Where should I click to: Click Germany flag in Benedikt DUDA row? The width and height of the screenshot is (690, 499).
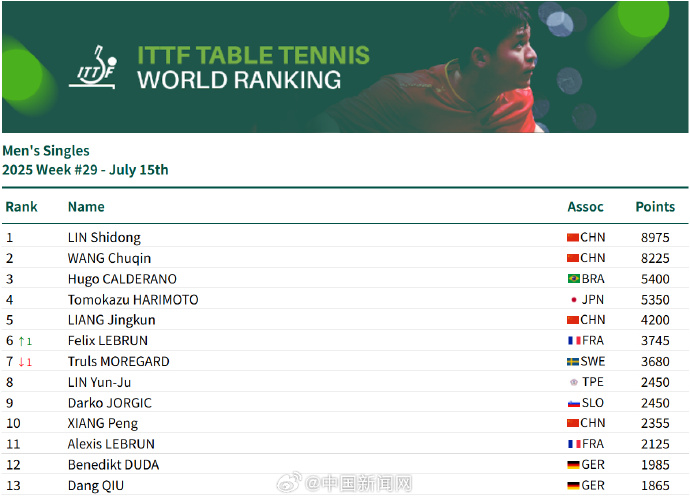tap(573, 465)
